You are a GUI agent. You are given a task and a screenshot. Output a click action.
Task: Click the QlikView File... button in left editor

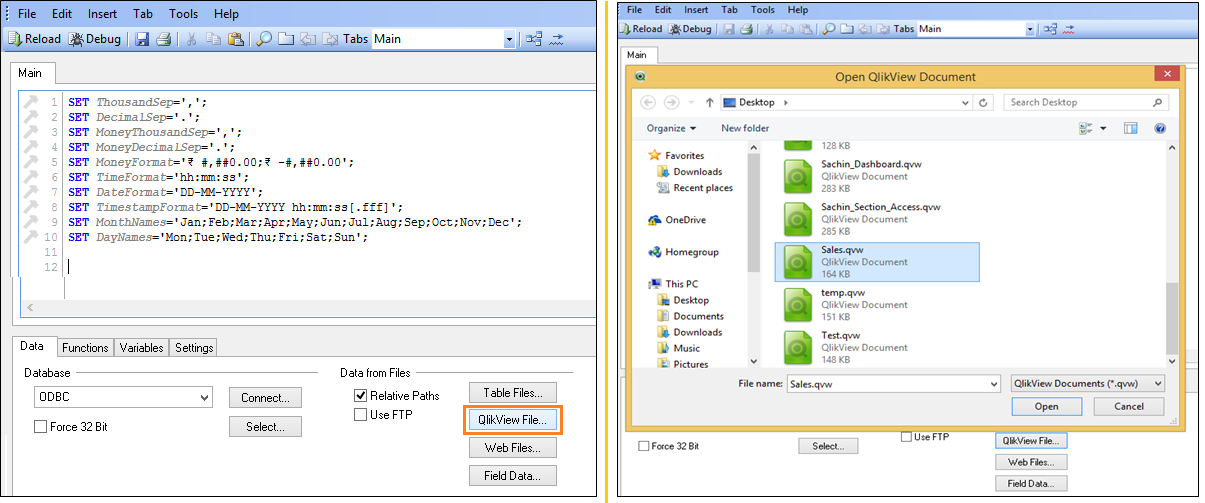point(513,420)
